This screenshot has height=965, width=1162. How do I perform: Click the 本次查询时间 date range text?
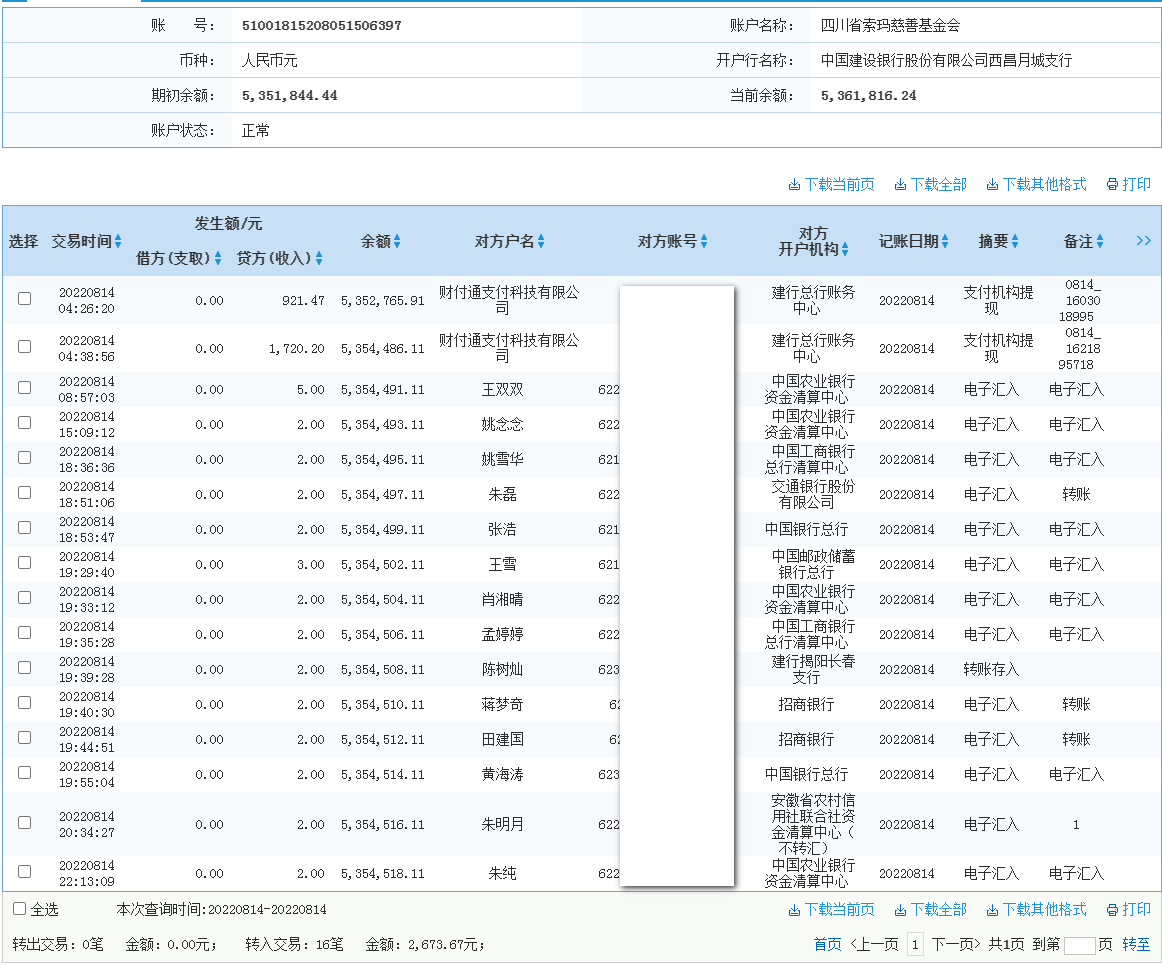tap(222, 909)
